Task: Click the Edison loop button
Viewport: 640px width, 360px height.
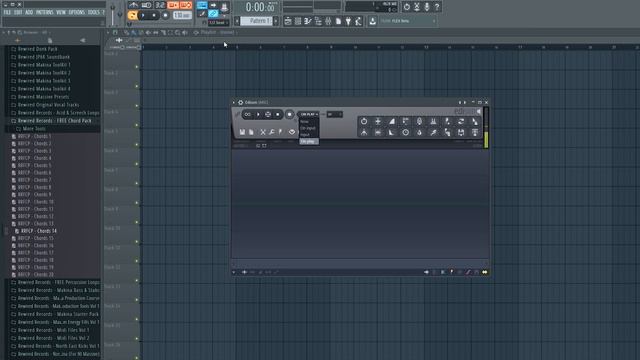Action: [247, 115]
